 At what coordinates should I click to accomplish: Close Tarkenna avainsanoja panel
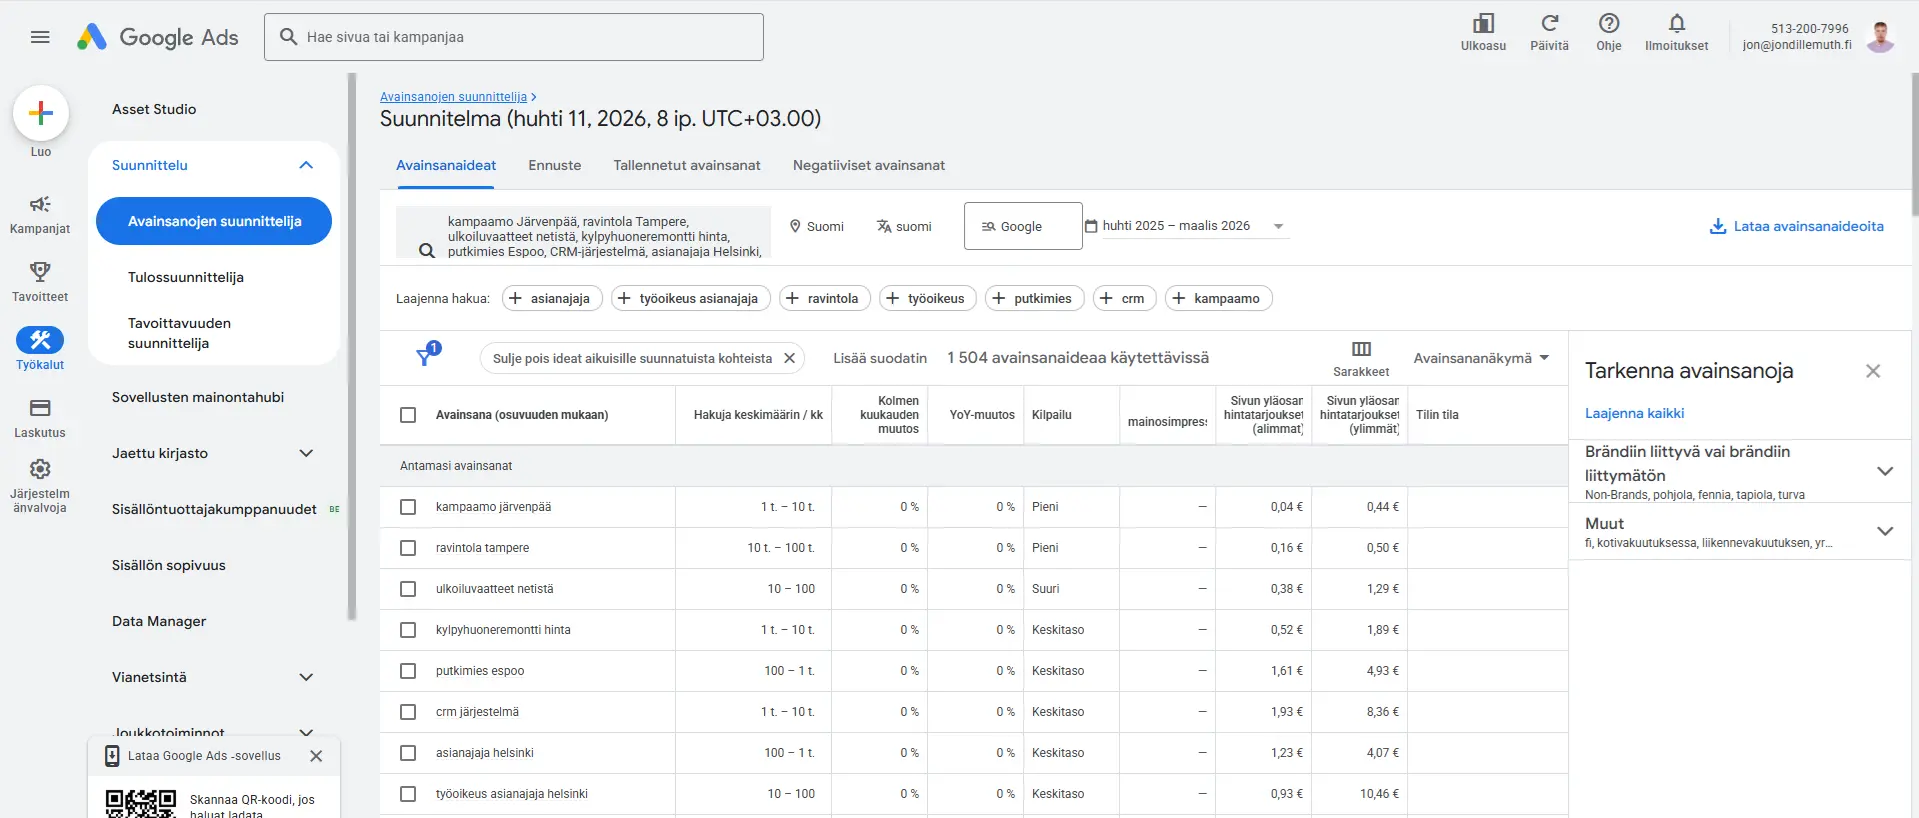click(1873, 371)
